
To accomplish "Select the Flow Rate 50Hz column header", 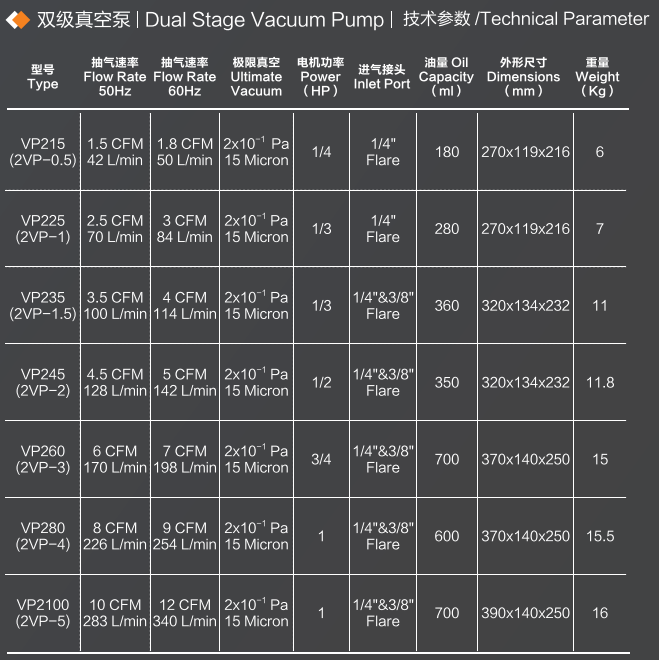I will coord(114,77).
